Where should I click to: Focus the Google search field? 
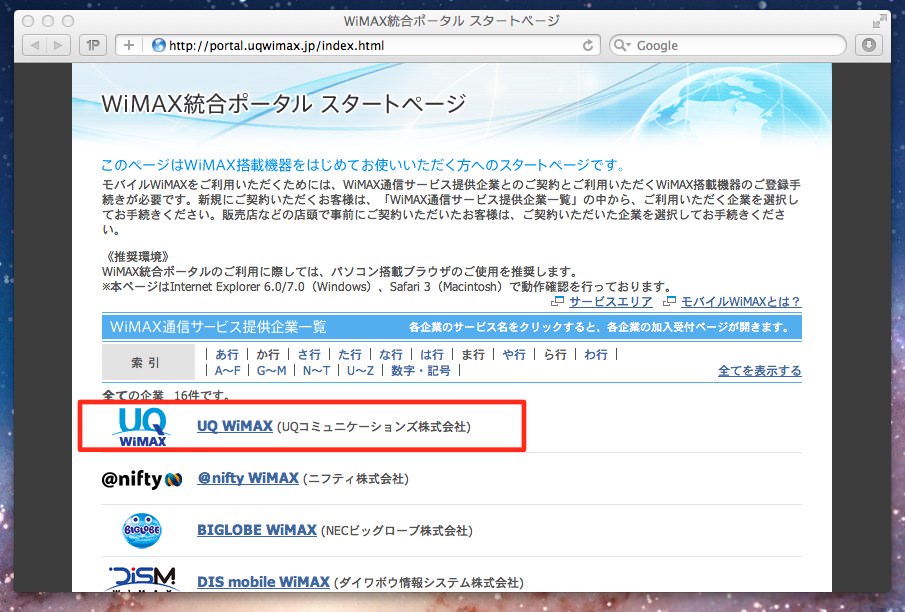tap(727, 45)
